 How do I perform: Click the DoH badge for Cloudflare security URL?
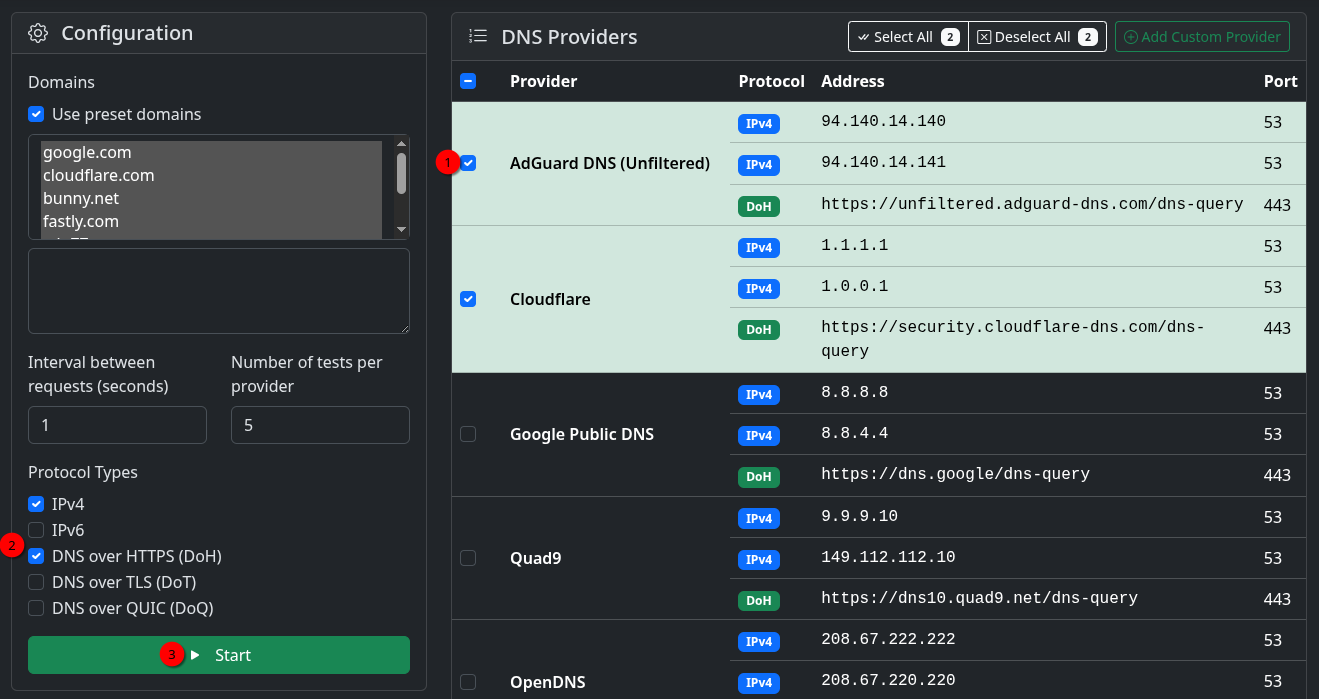pos(759,329)
